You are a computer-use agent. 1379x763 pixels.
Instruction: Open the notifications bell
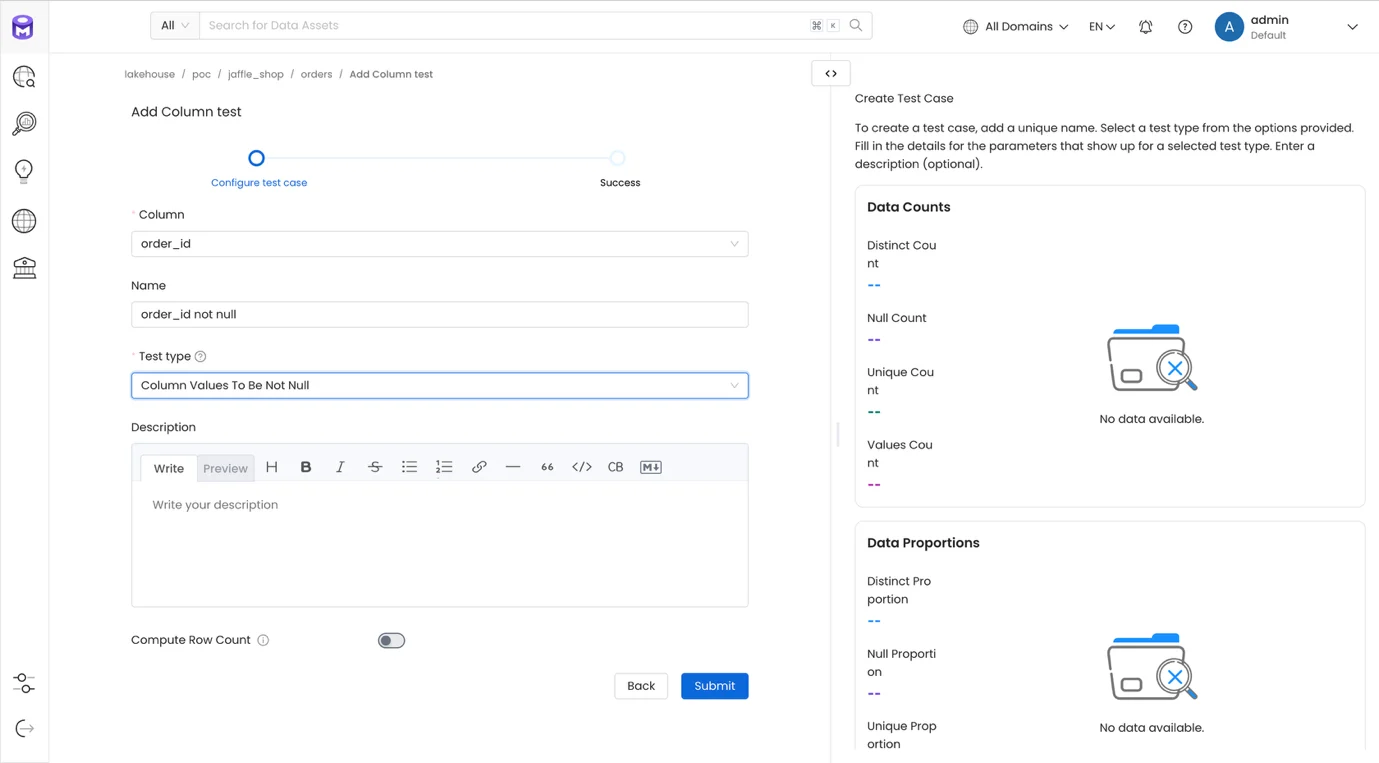(x=1145, y=27)
